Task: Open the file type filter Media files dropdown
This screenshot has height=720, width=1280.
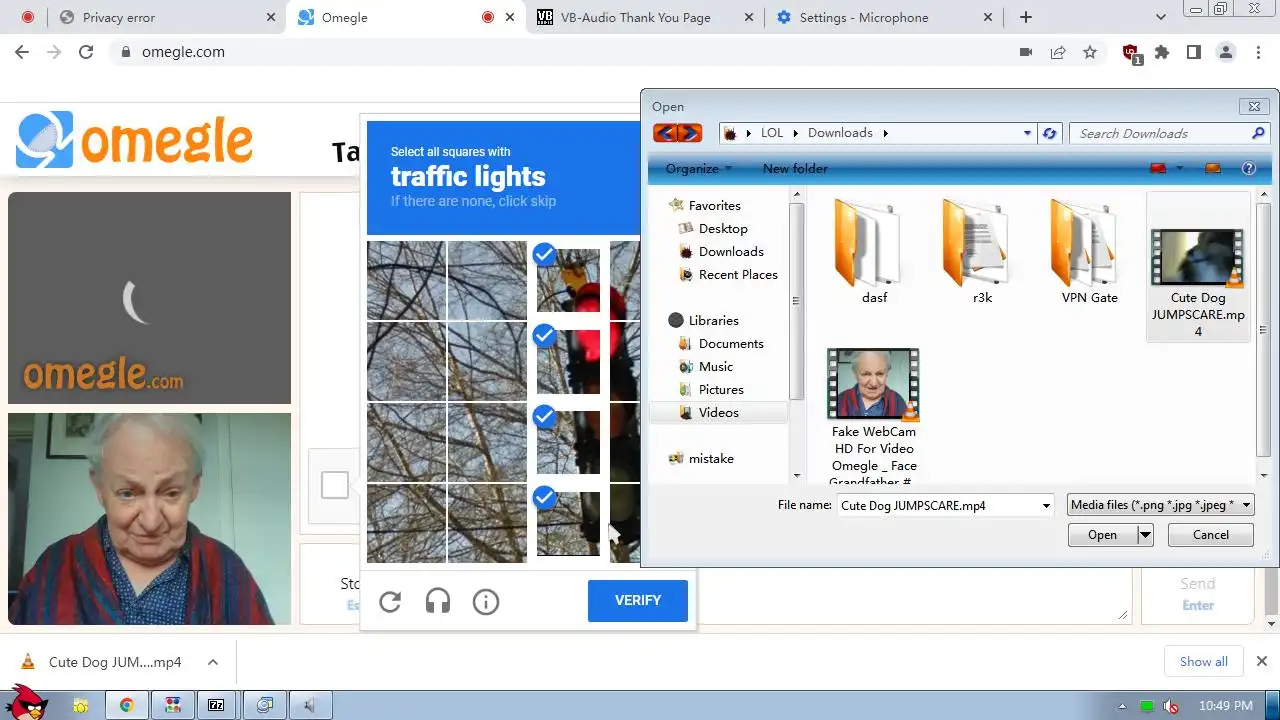Action: [x=1160, y=505]
